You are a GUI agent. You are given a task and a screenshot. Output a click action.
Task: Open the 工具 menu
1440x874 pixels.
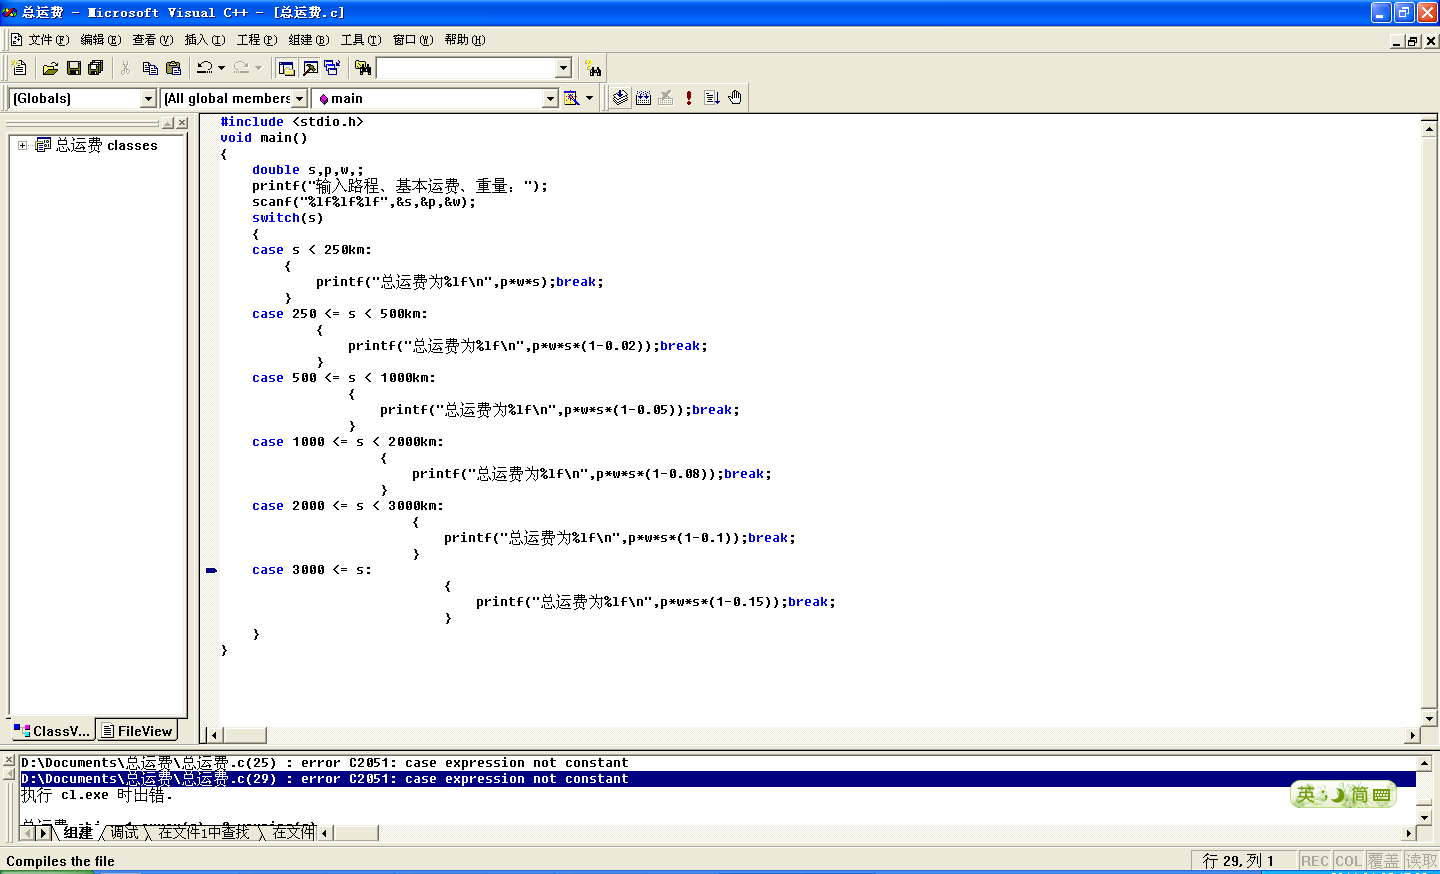[361, 40]
